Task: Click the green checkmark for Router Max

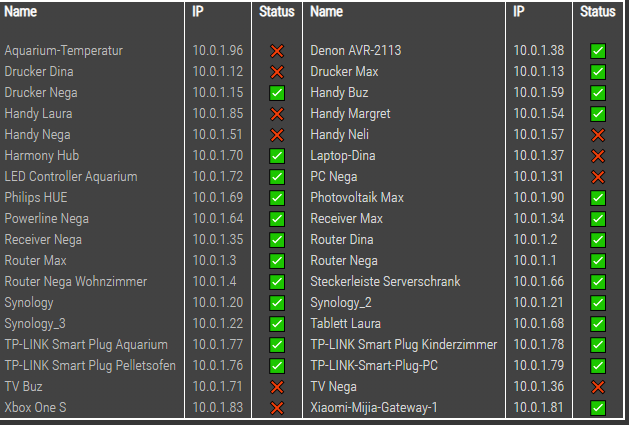Action: [277, 261]
